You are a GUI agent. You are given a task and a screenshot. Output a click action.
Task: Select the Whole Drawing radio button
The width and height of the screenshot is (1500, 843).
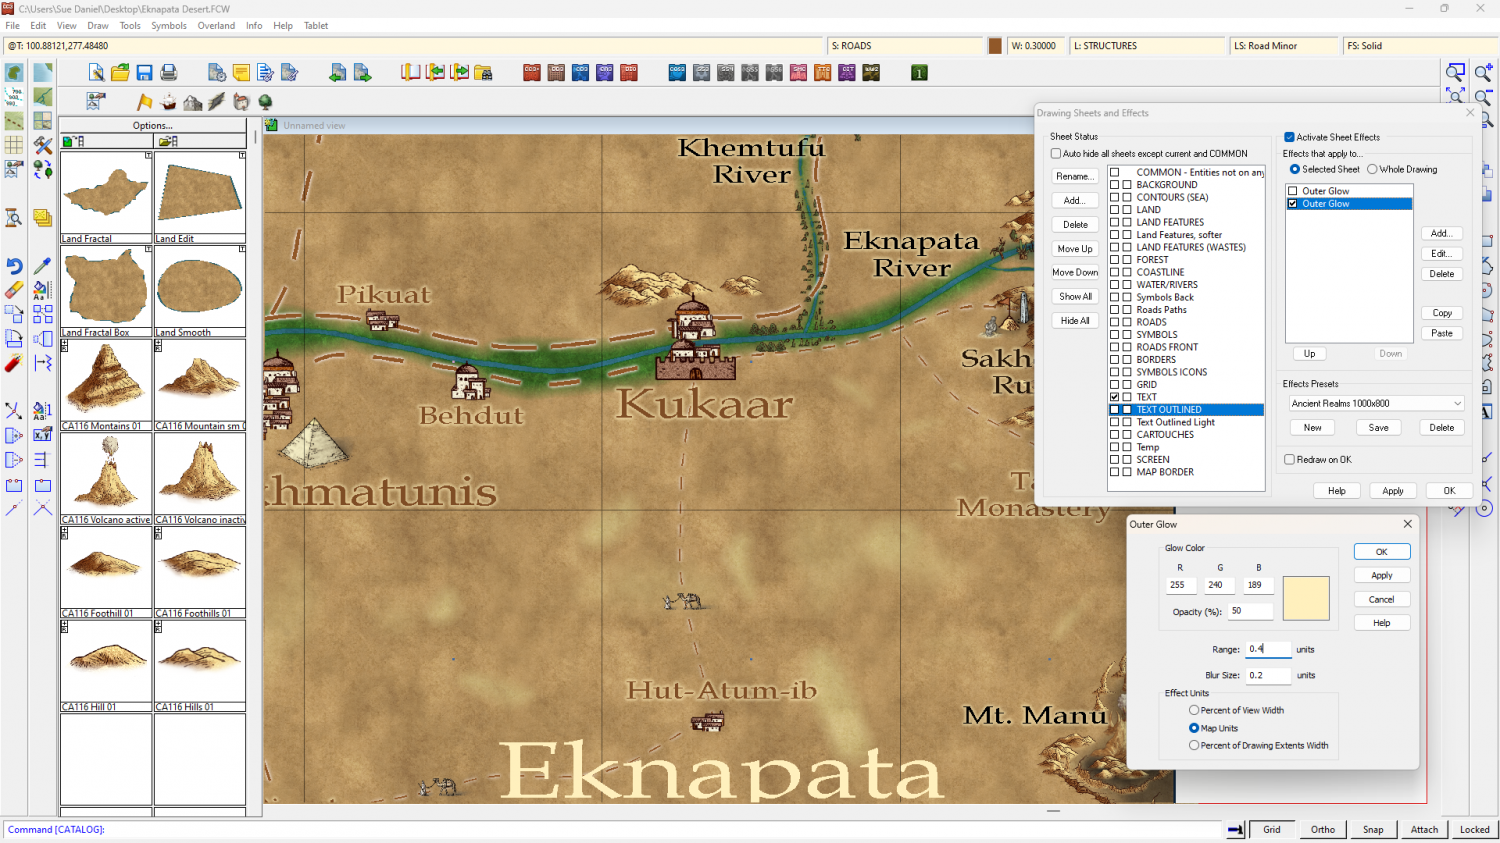coord(1372,169)
